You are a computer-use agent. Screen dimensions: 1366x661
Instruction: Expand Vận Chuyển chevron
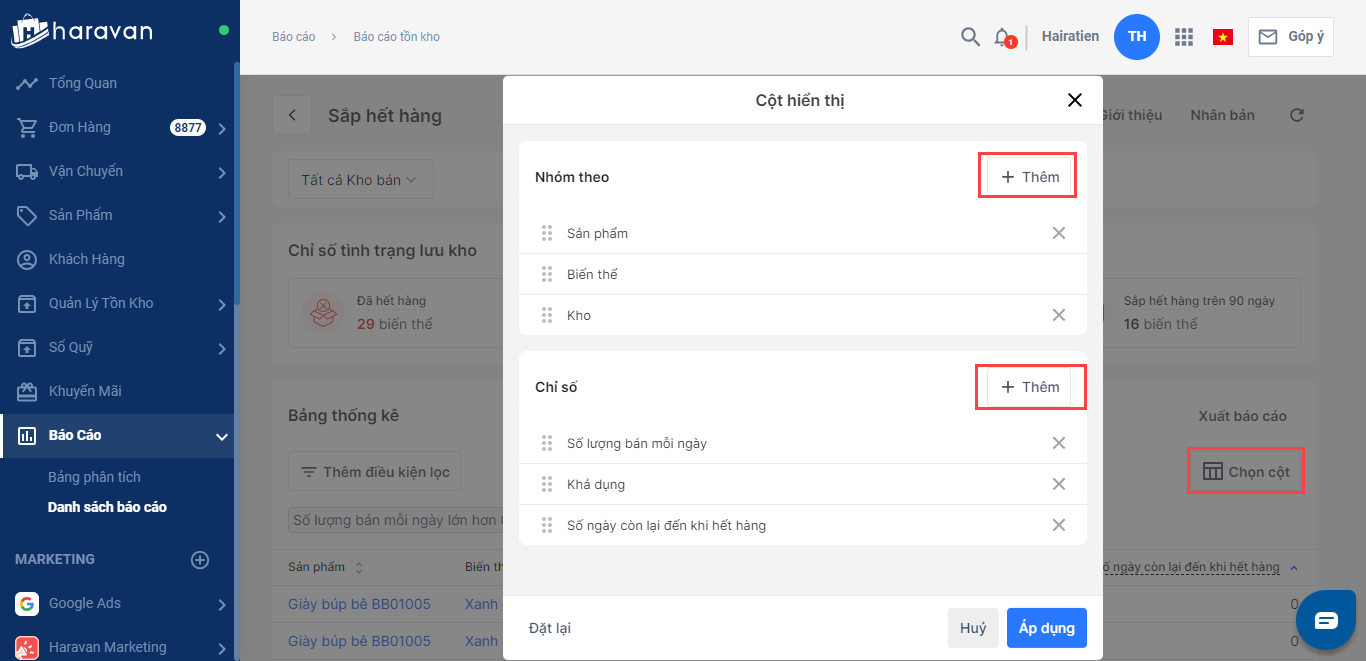click(221, 172)
